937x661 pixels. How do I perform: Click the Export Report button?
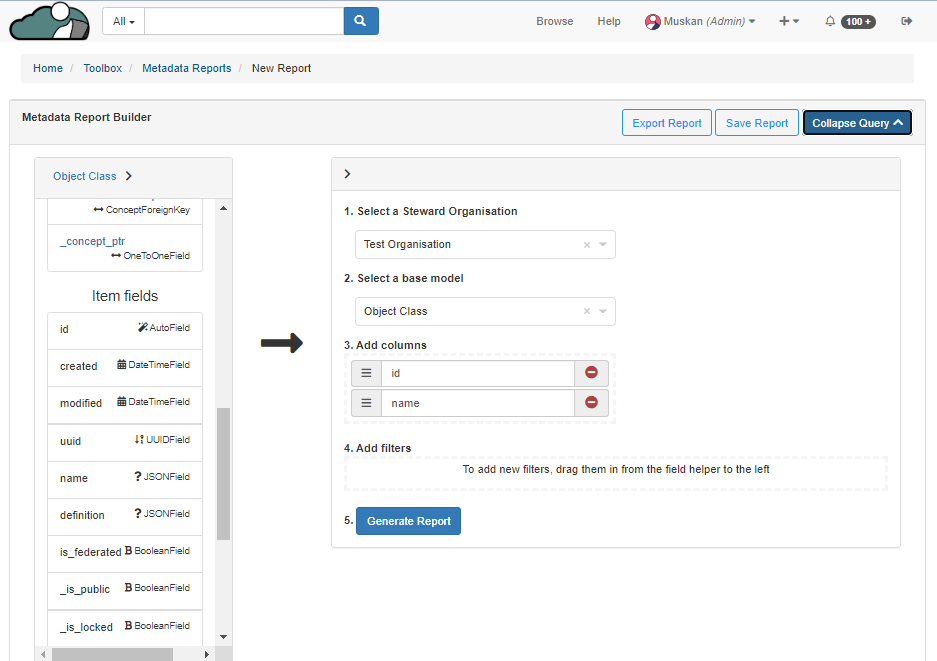point(667,123)
